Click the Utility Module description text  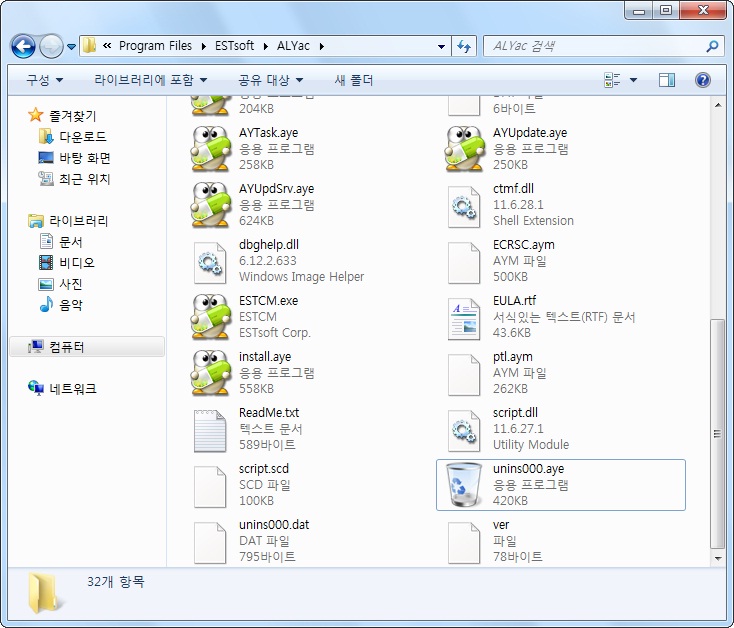[x=531, y=445]
